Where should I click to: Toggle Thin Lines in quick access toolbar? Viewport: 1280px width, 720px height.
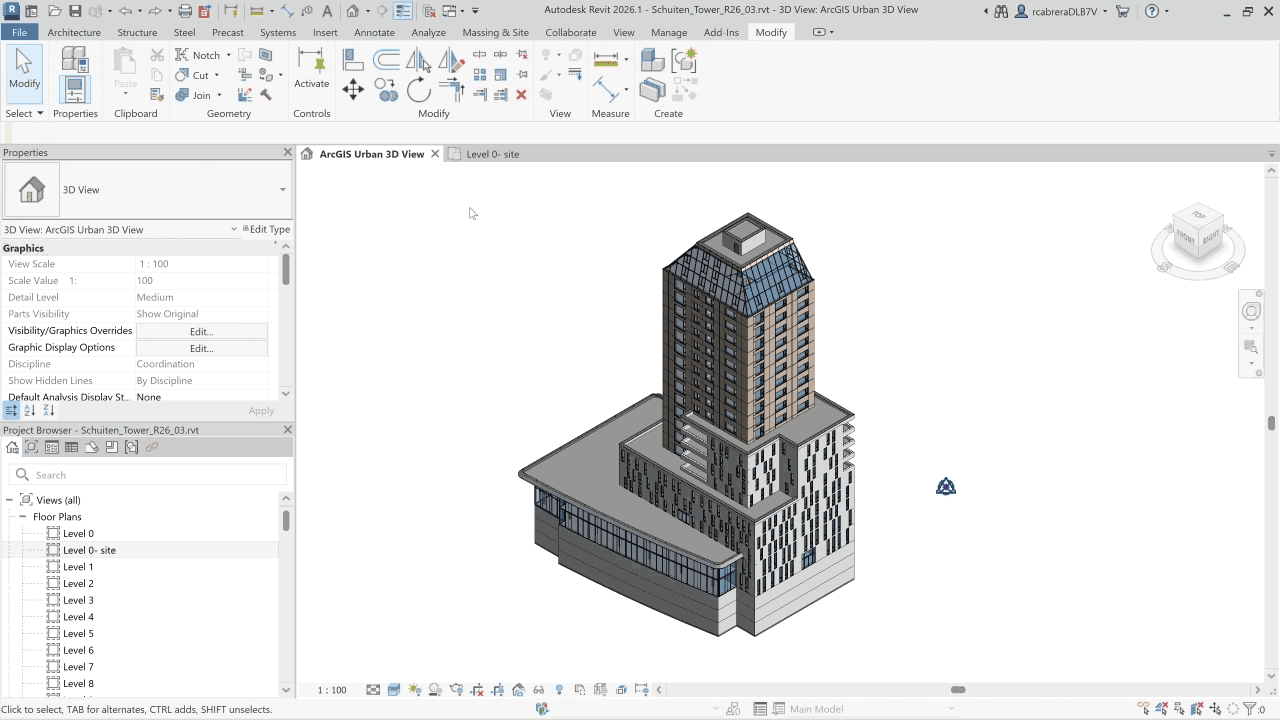[x=403, y=11]
